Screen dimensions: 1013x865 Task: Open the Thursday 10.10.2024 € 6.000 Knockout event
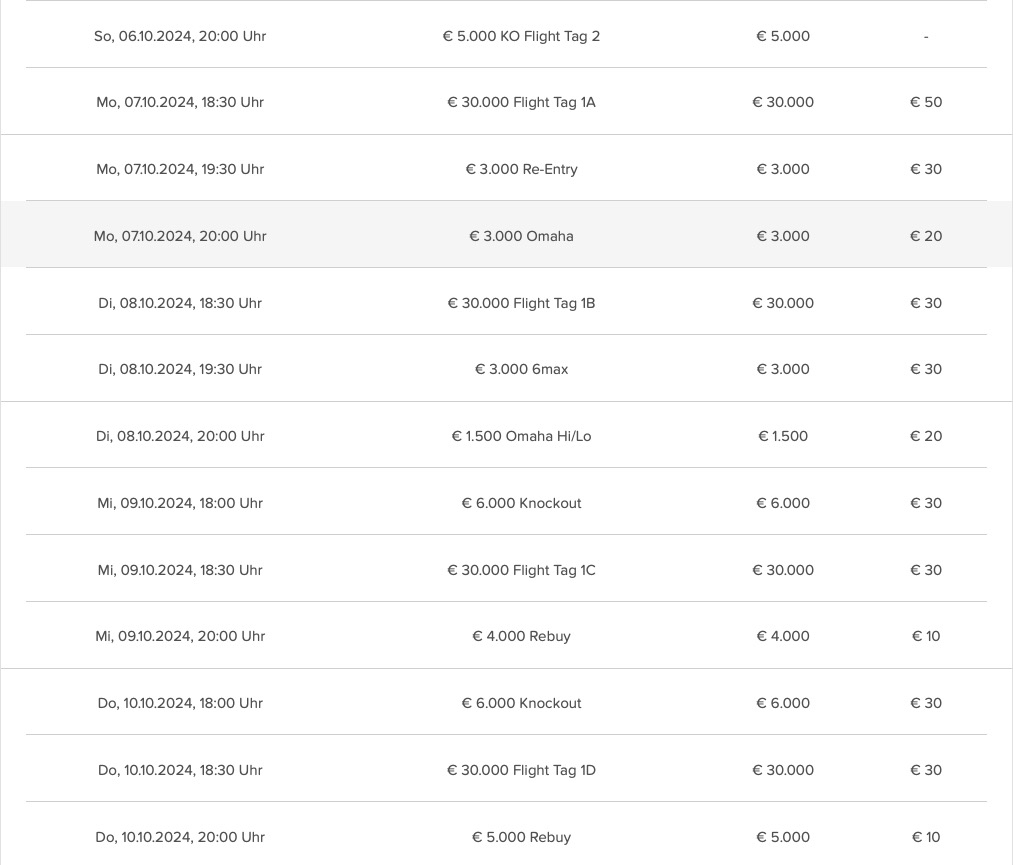point(521,703)
